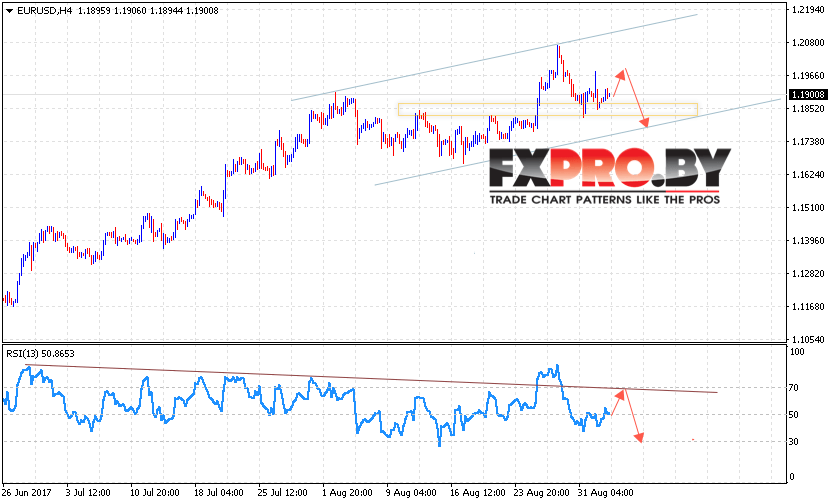Viewport: 829px width, 504px height.
Task: Click the 1 Aug 20:00 time label
Action: [x=347, y=493]
